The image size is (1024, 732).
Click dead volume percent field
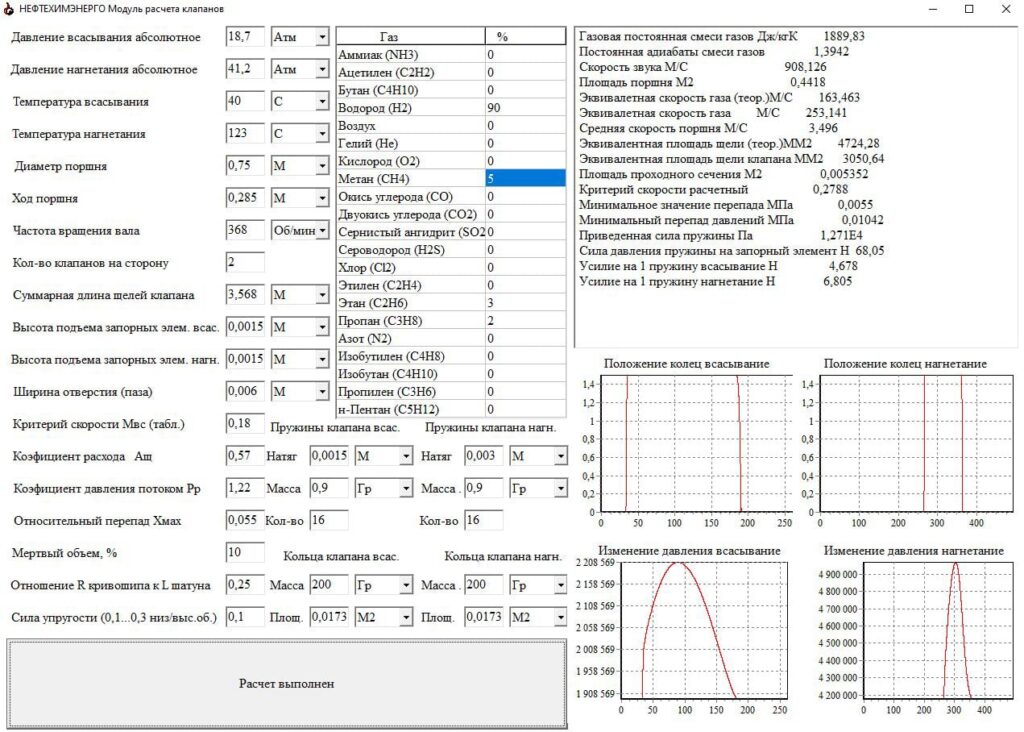pyautogui.click(x=245, y=552)
